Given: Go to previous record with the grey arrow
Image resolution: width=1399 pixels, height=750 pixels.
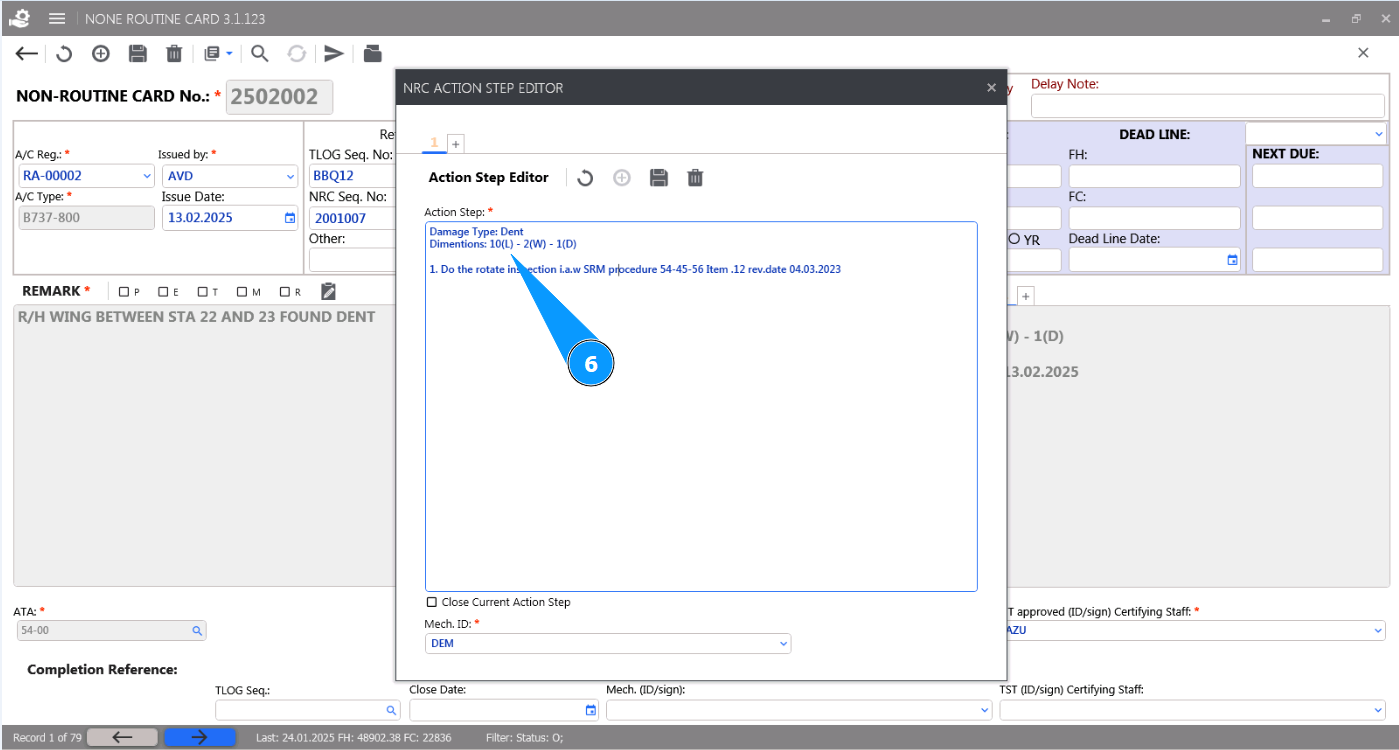Looking at the screenshot, I should (122, 737).
